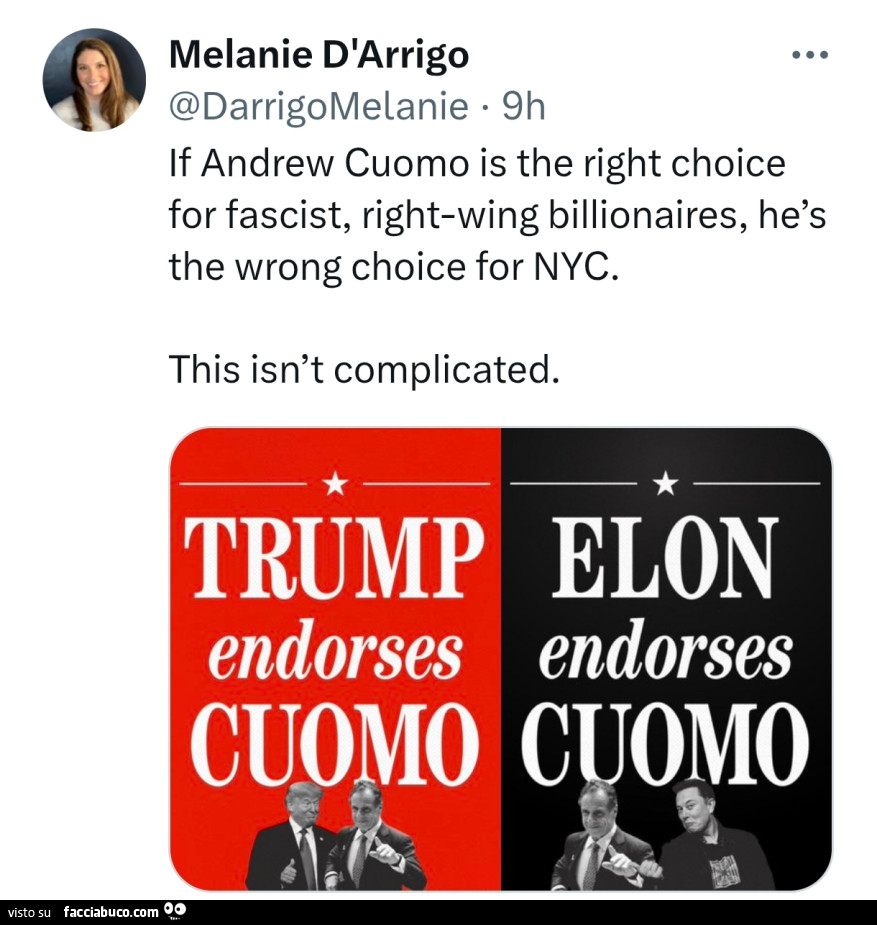This screenshot has width=877, height=925.
Task: Click the two suited men on red panel
Action: 337,838
